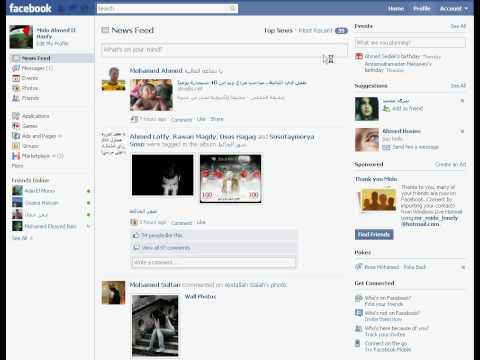The image size is (480, 360).
Task: Click the Applications icon in sidebar
Action: click(x=16, y=116)
